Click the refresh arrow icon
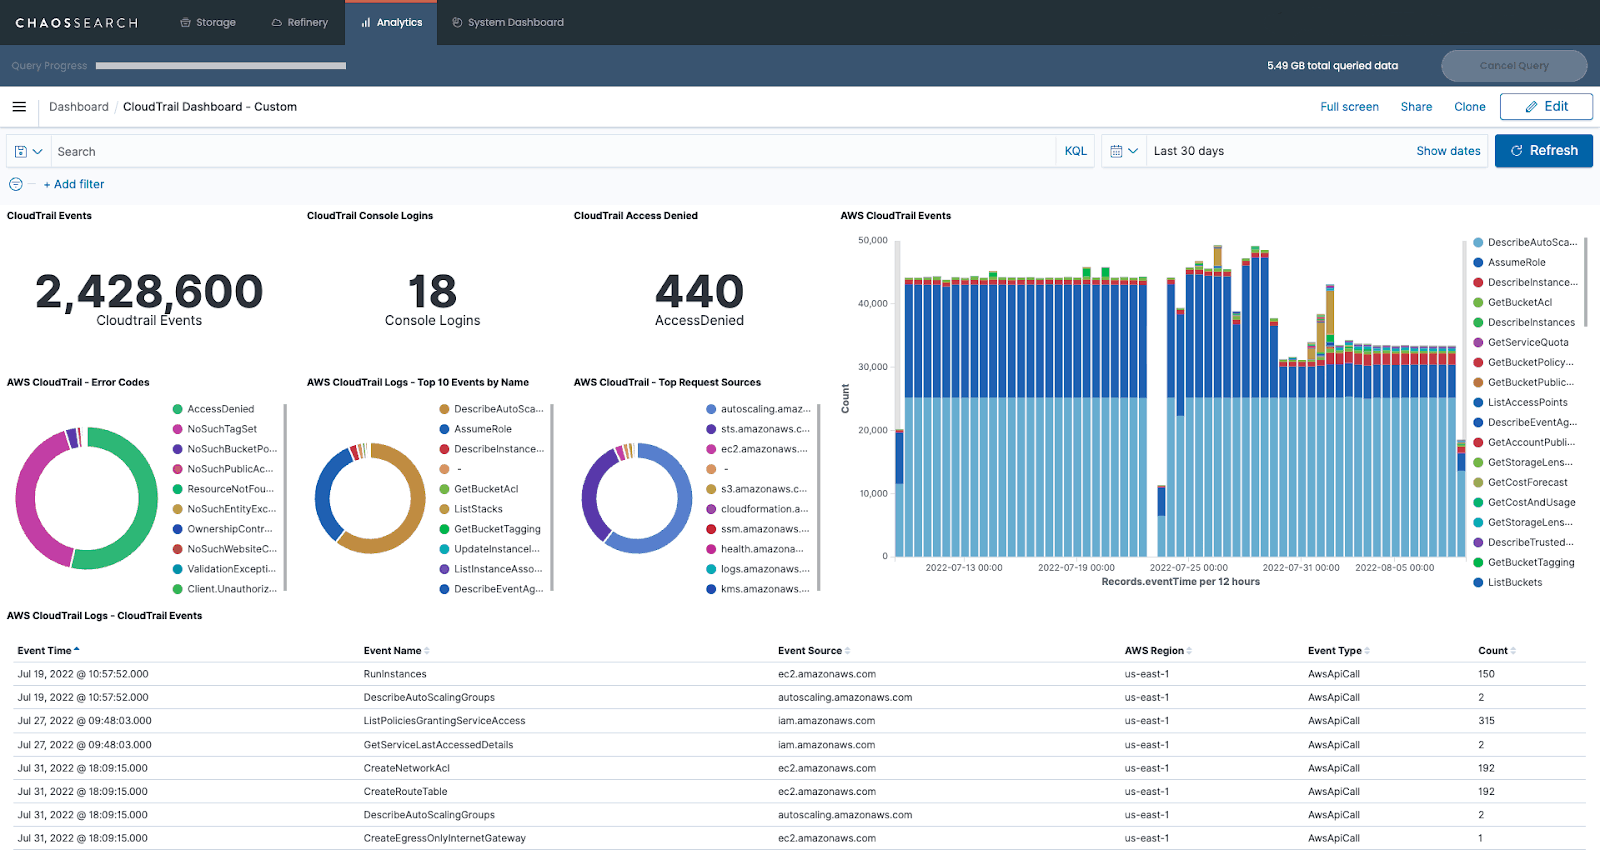The width and height of the screenshot is (1600, 850). [1516, 151]
